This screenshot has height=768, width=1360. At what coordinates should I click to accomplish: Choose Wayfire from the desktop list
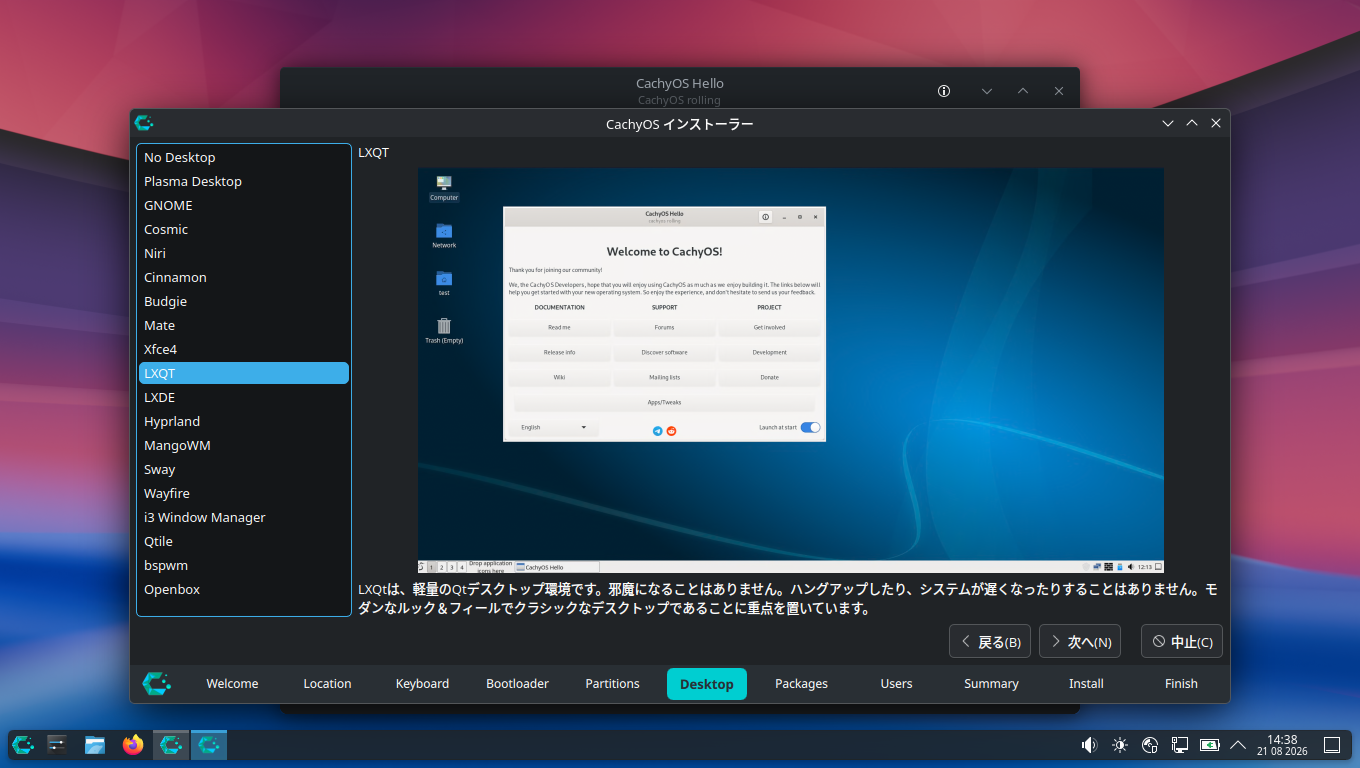(244, 493)
